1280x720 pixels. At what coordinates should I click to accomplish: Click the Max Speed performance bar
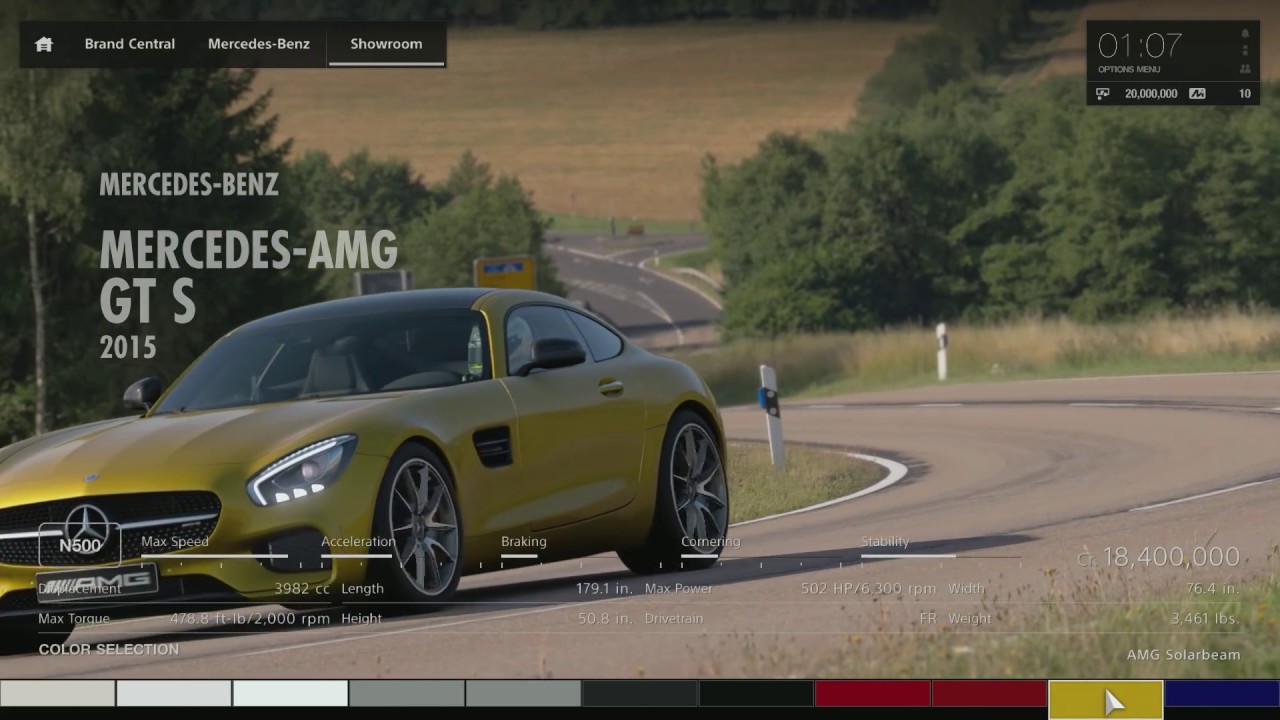(x=214, y=556)
